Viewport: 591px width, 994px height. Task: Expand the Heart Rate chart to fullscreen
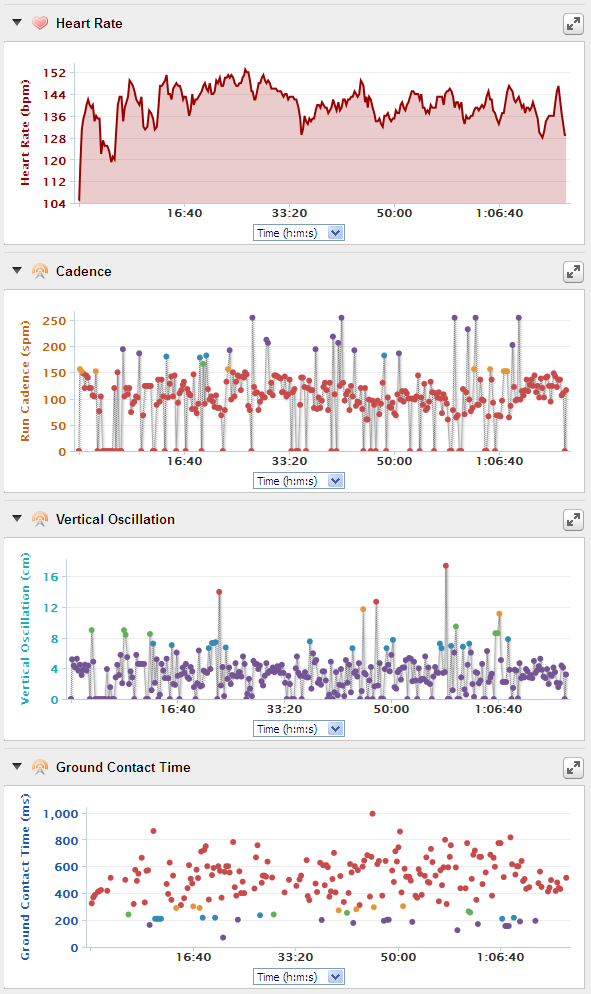point(573,24)
